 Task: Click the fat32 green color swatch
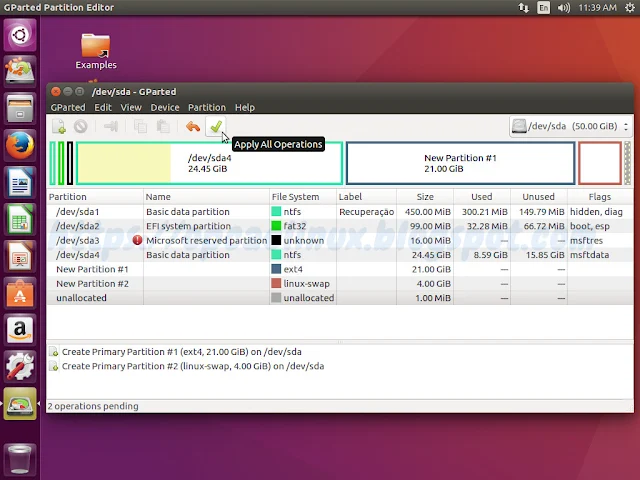point(276,226)
